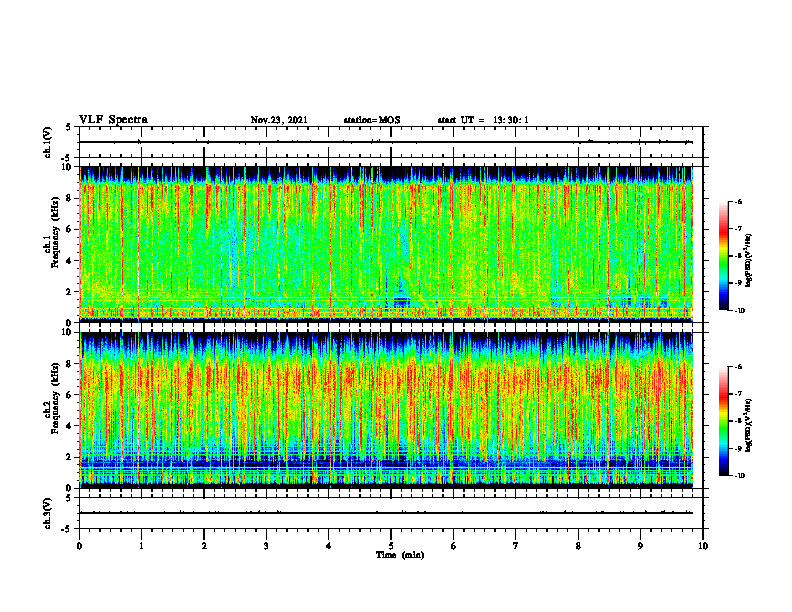Screen dimensions: 792x612
Task: Click time axis tick label "9"
Action: [x=640, y=546]
